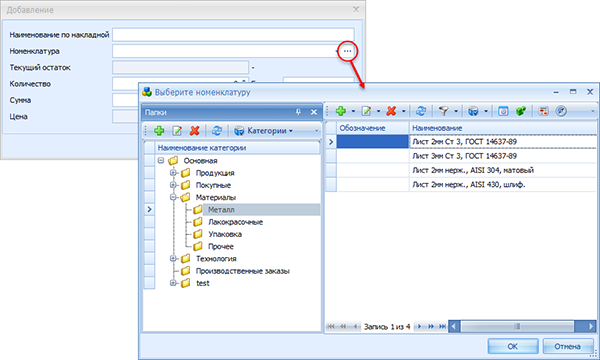Screen dimensions: 600x360
Task: Select the Основная root folder
Action: (200, 161)
